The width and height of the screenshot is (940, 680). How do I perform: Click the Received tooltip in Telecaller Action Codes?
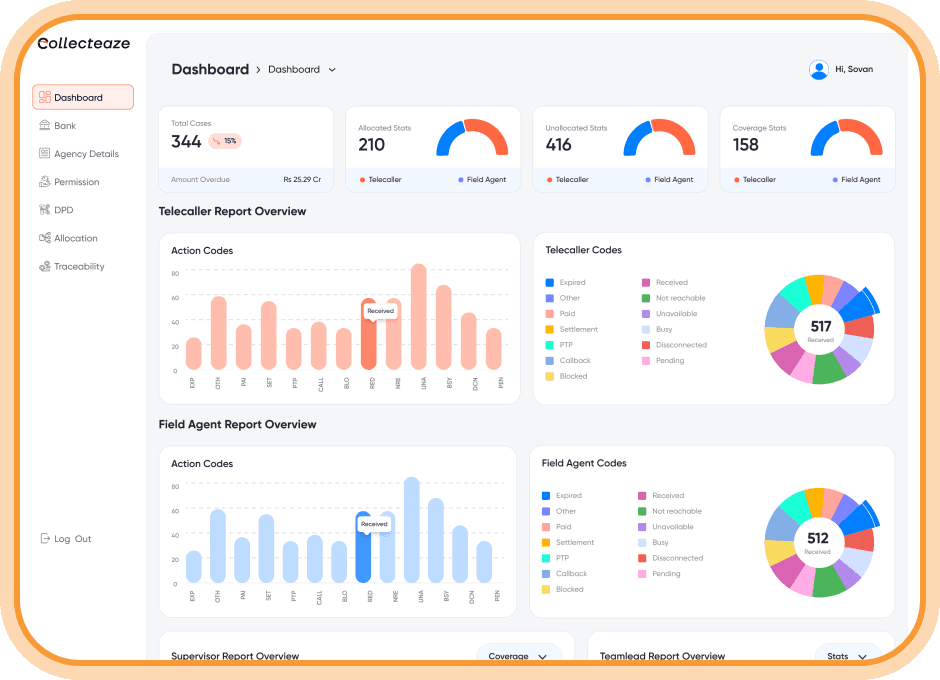(380, 311)
